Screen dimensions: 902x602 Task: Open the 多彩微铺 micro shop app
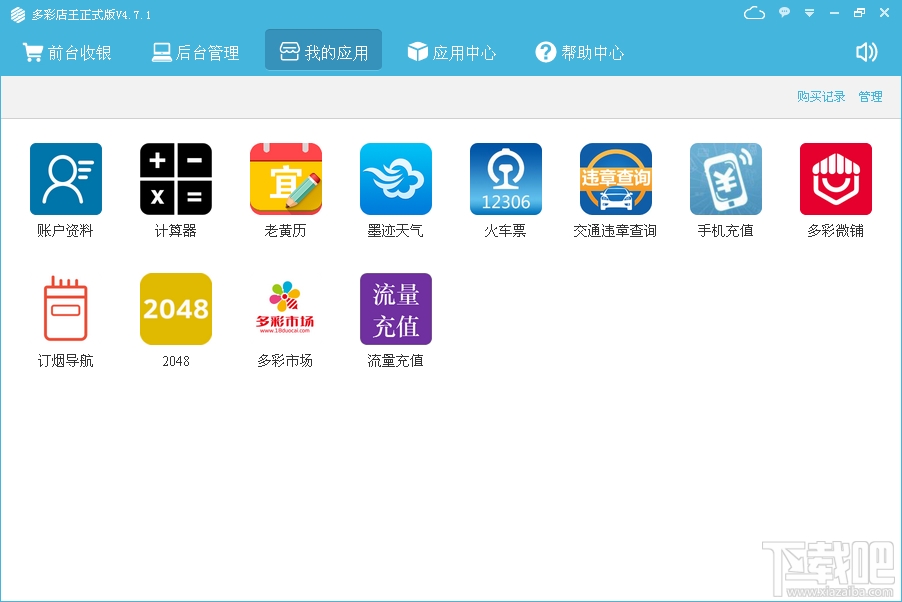(835, 179)
